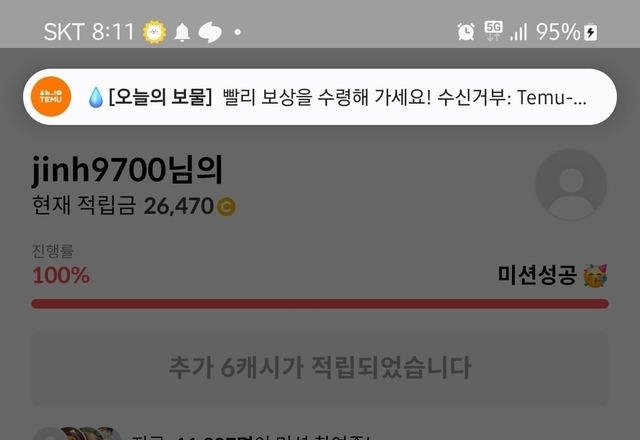
Task: Tap the participant avatars thumbnail row
Action: point(78,433)
